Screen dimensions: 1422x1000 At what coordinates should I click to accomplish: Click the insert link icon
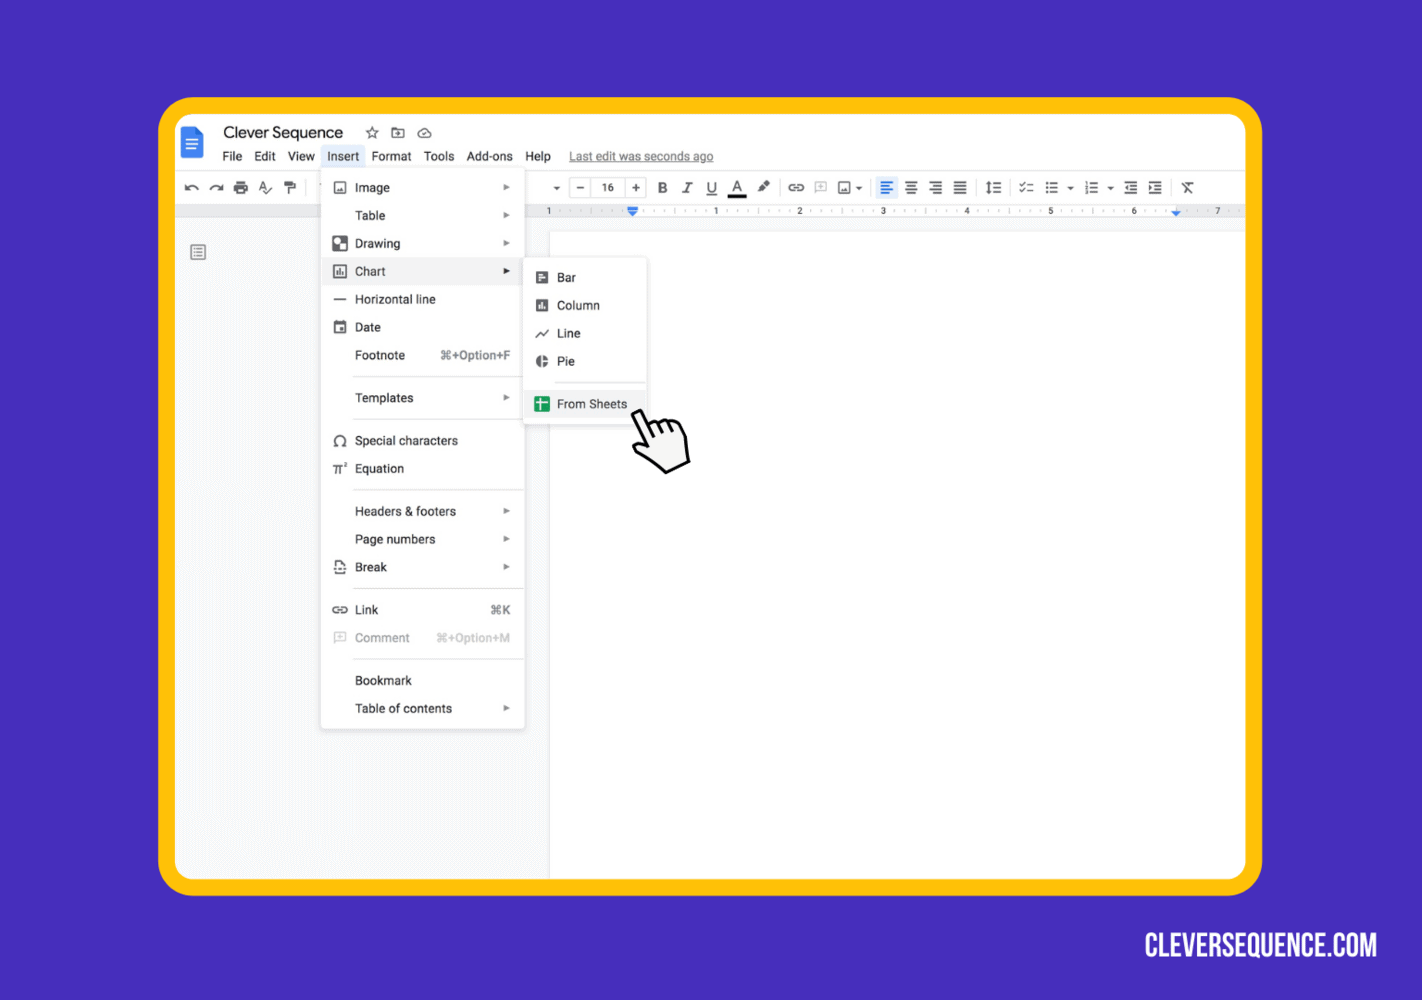pos(796,187)
